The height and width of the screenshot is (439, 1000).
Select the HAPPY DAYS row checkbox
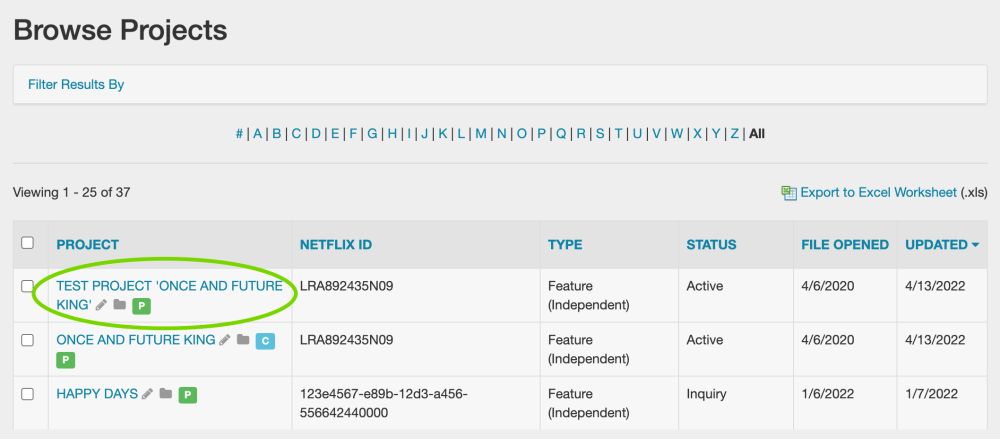pyautogui.click(x=28, y=394)
